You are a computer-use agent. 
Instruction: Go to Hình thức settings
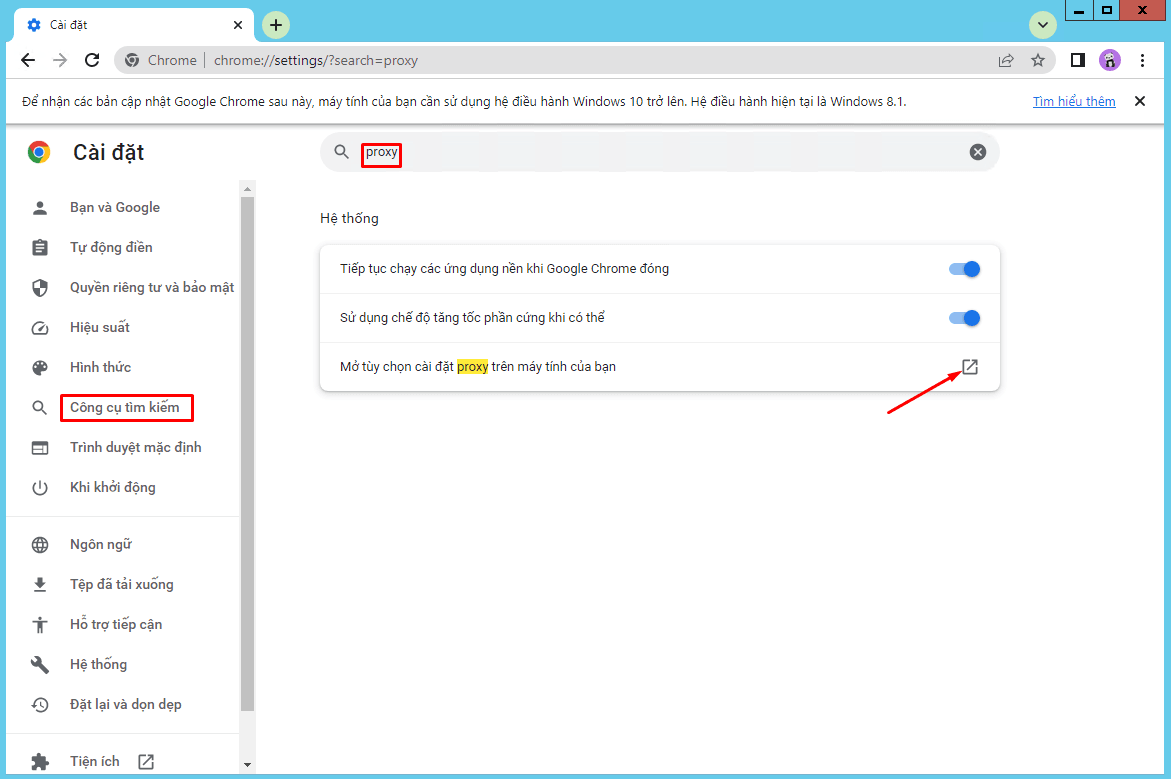101,367
